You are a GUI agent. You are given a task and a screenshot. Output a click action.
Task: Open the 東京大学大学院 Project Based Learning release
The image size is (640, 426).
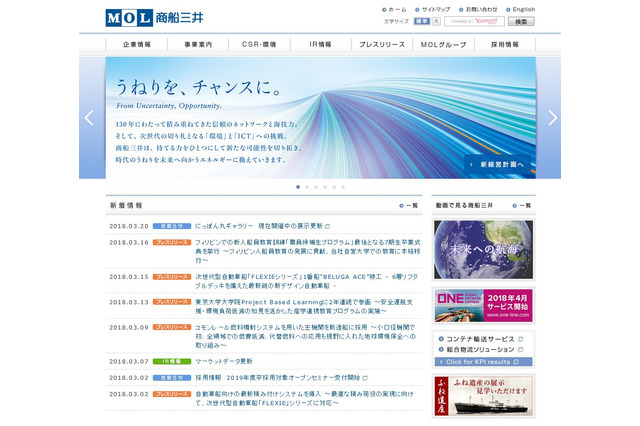[x=304, y=306]
